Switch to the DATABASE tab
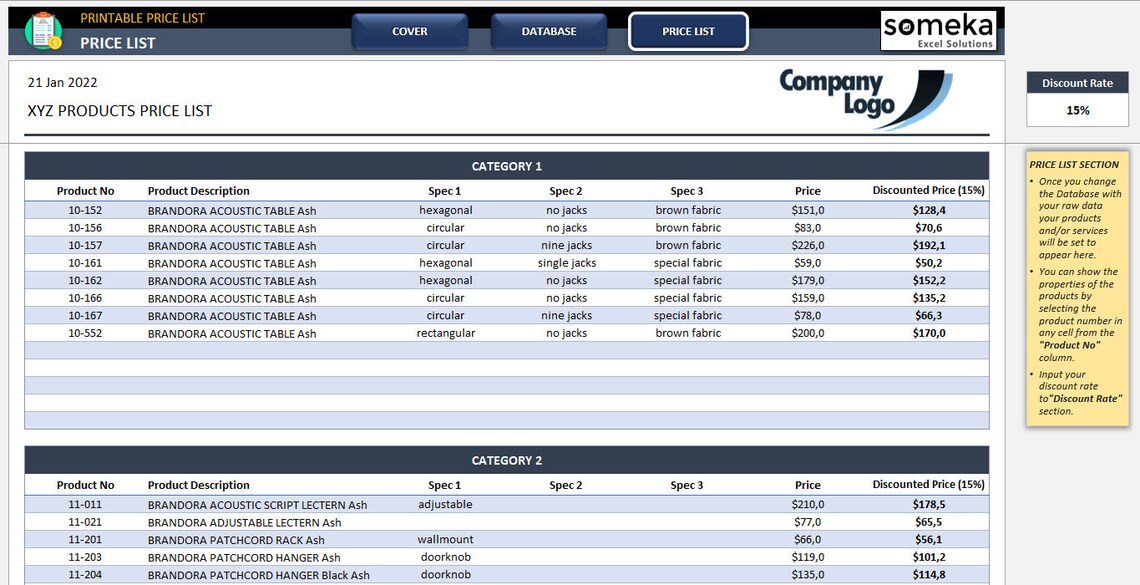The width and height of the screenshot is (1140, 585). tap(549, 31)
